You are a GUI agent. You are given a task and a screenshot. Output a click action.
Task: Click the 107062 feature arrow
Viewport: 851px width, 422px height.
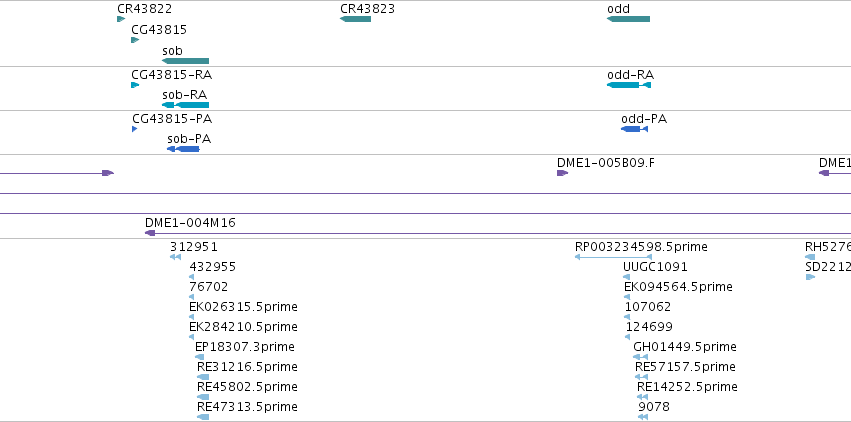pyautogui.click(x=627, y=317)
